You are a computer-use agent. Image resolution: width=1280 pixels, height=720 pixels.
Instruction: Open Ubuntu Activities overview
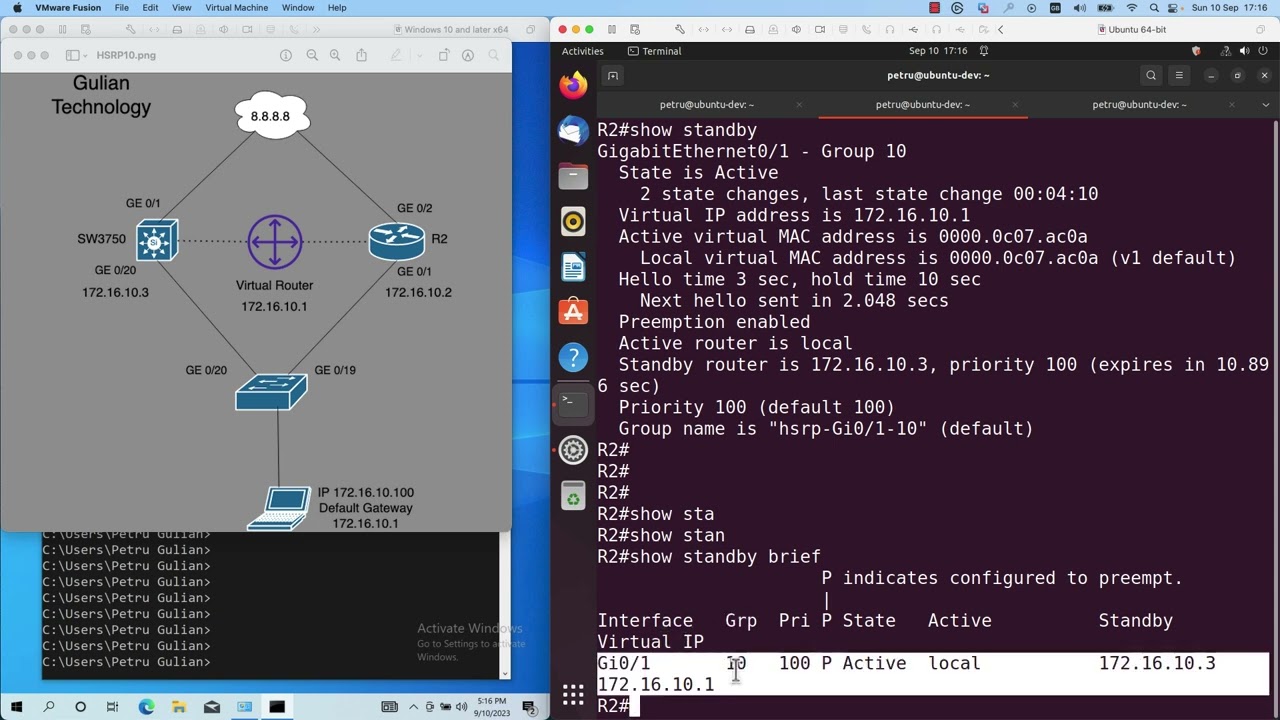click(x=582, y=51)
